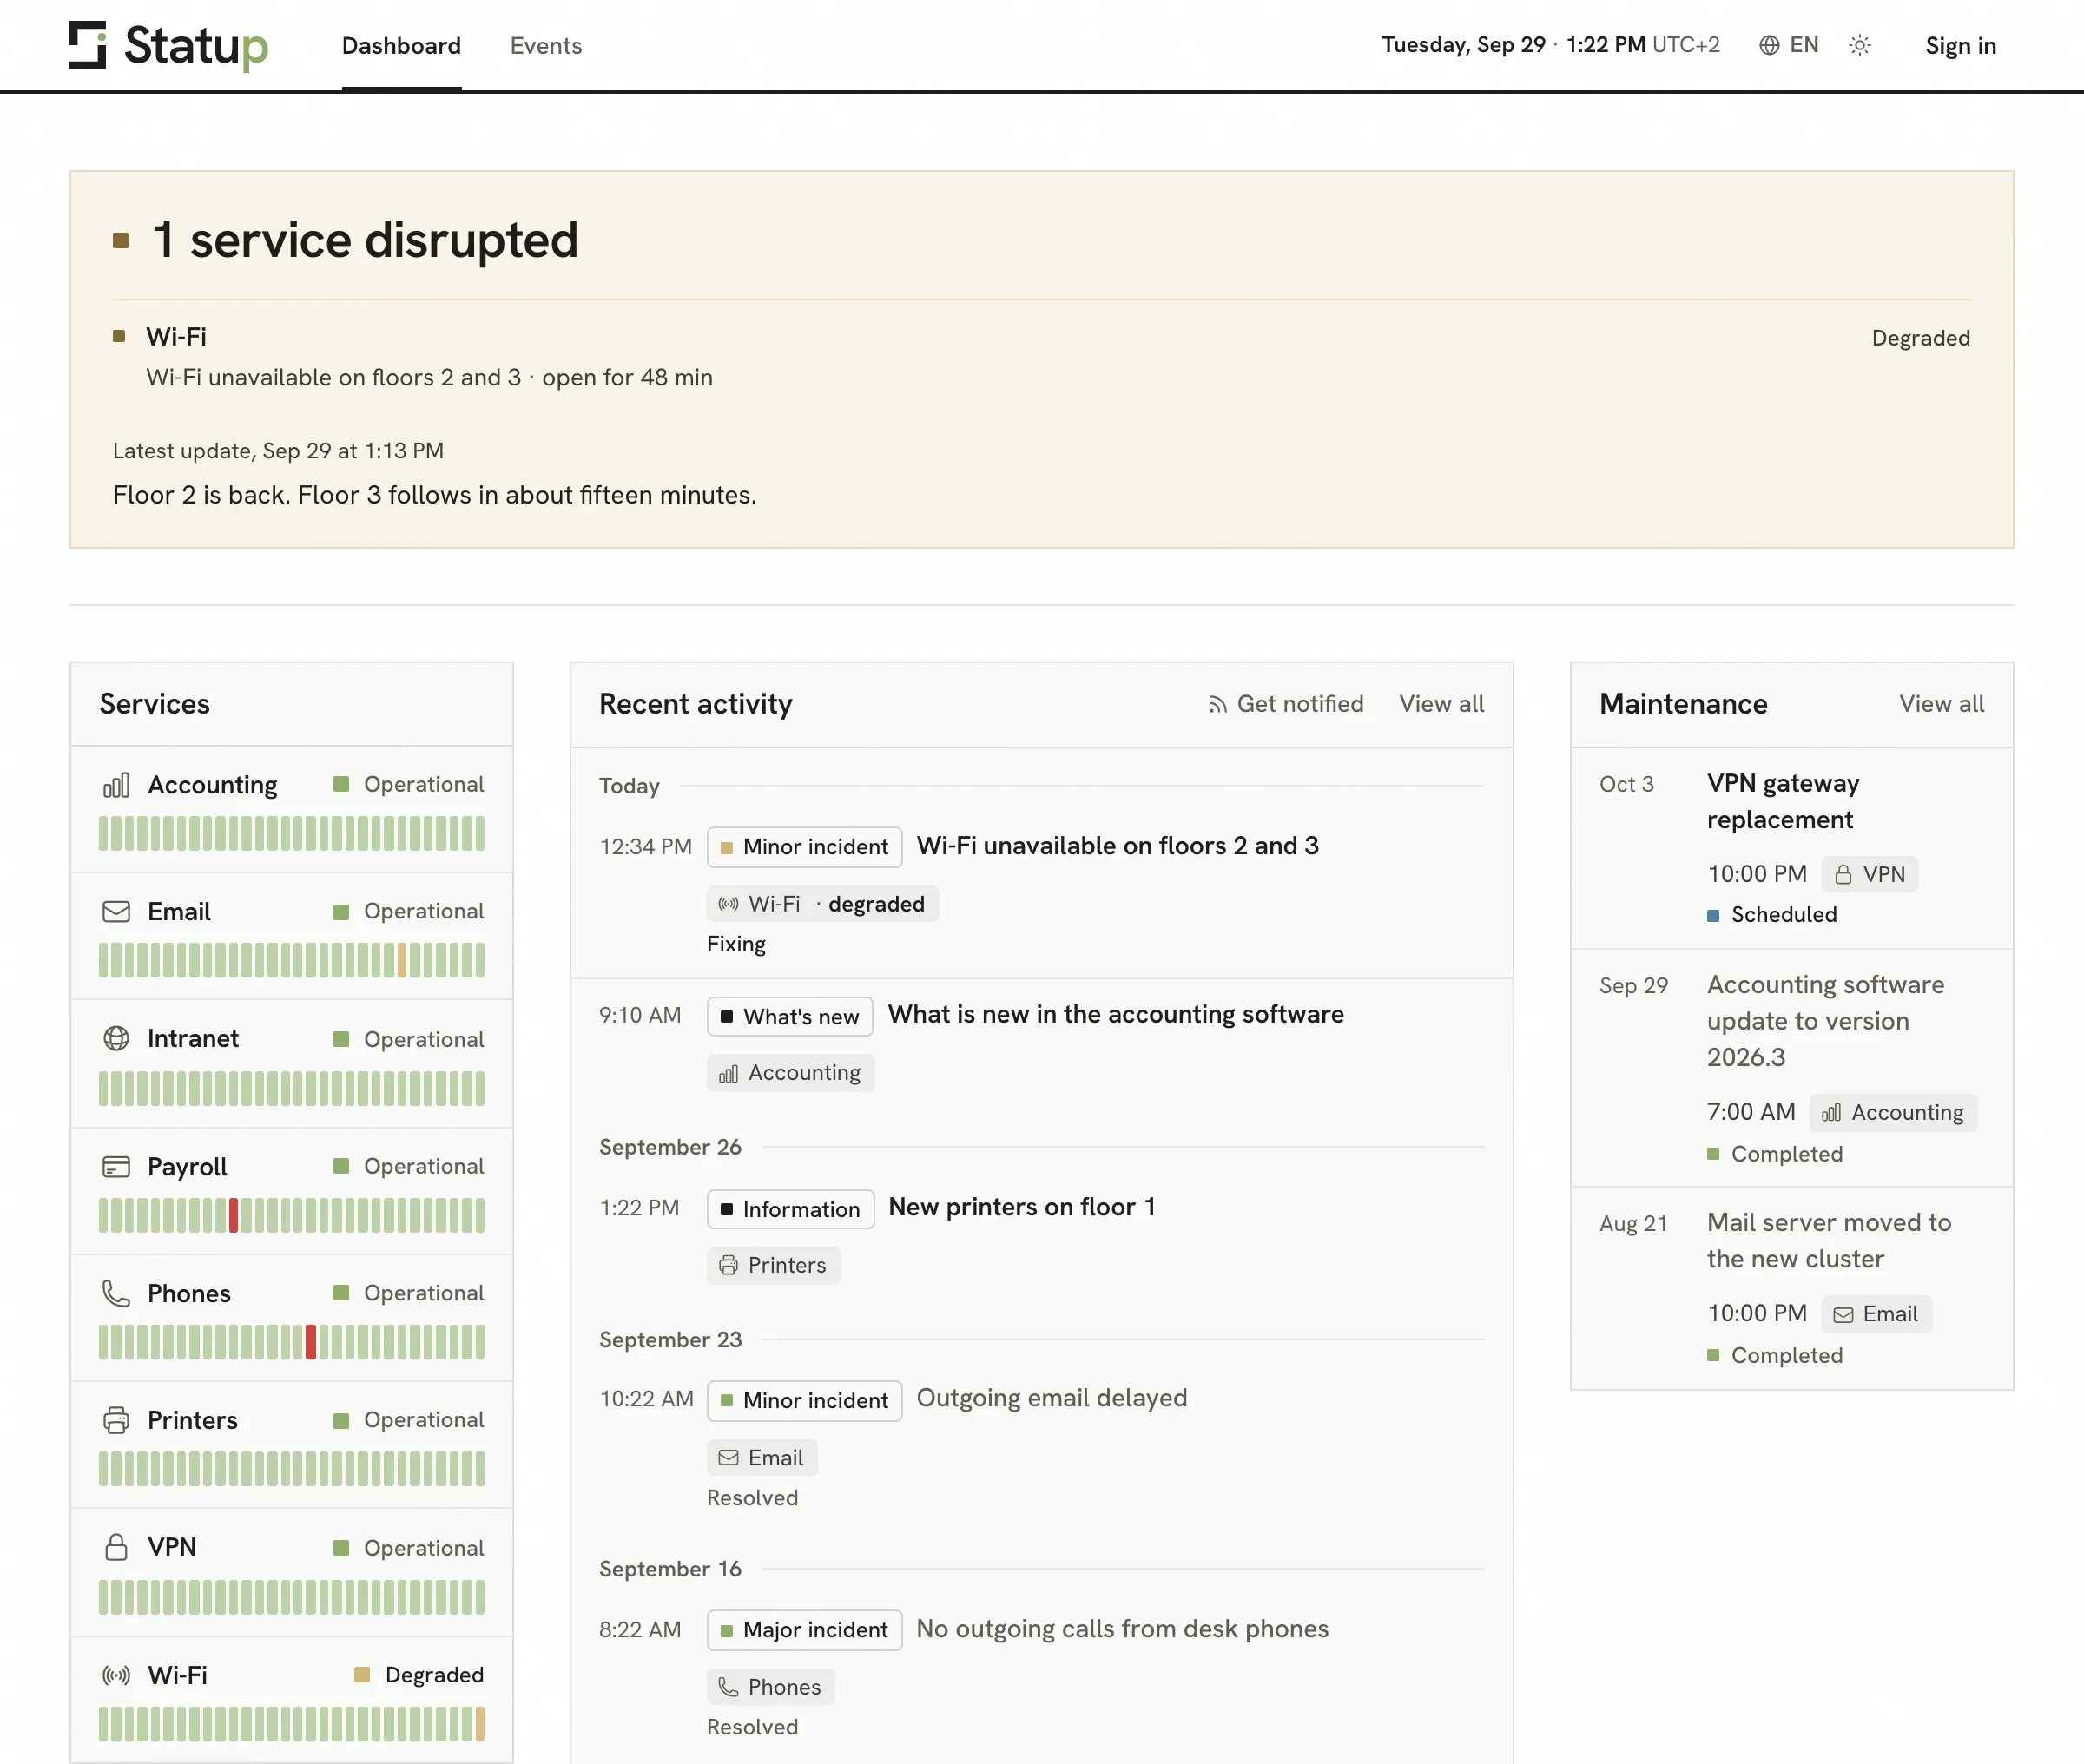2084x1764 pixels.
Task: Click the Accounting tag under 9:10 AM entry
Action: tap(790, 1073)
